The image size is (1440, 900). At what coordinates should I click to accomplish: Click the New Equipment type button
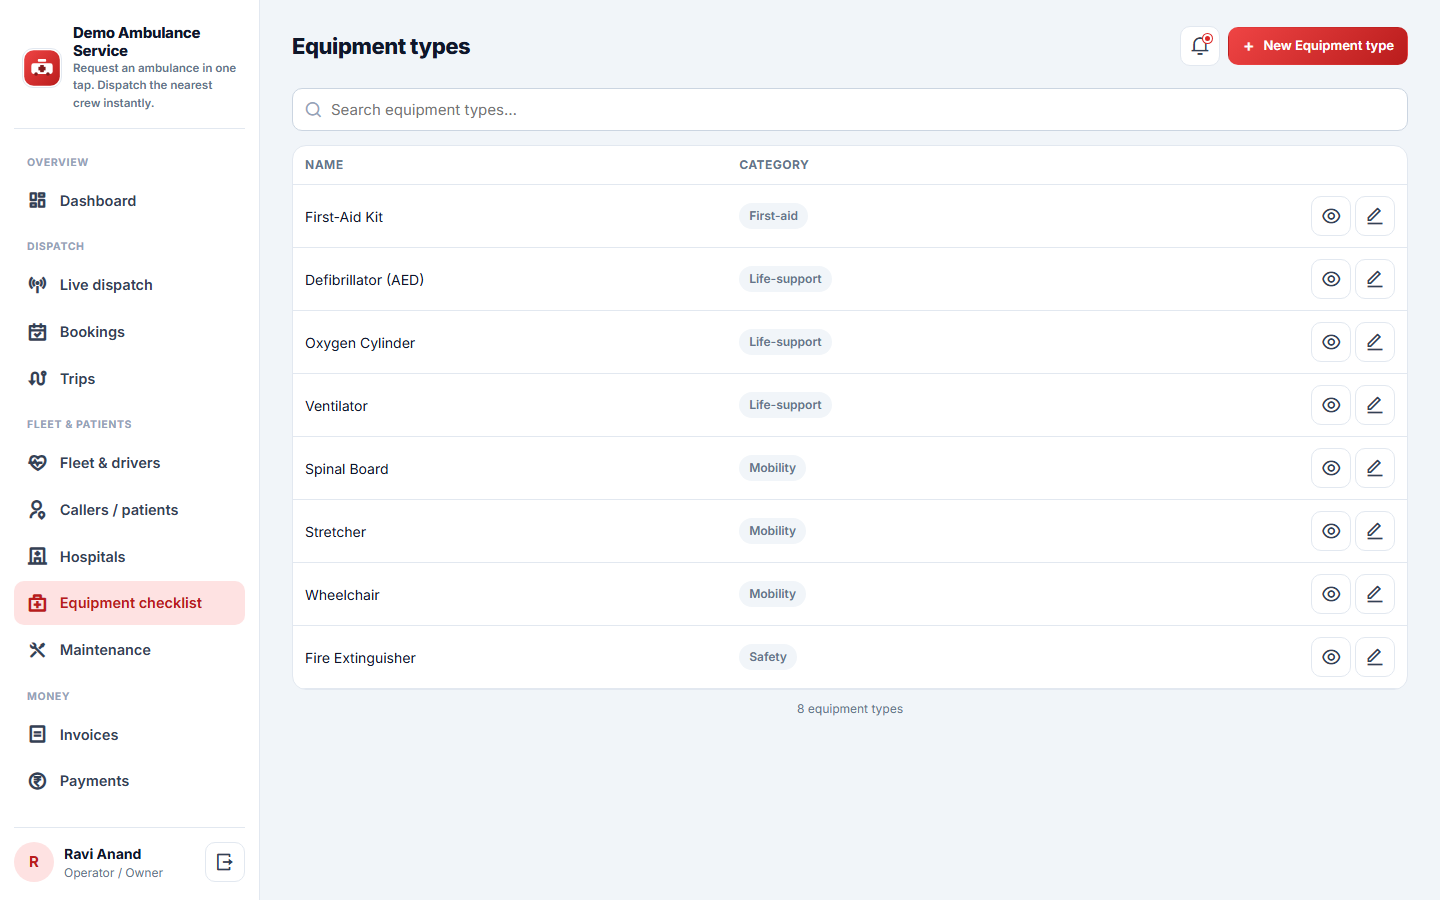(1318, 46)
